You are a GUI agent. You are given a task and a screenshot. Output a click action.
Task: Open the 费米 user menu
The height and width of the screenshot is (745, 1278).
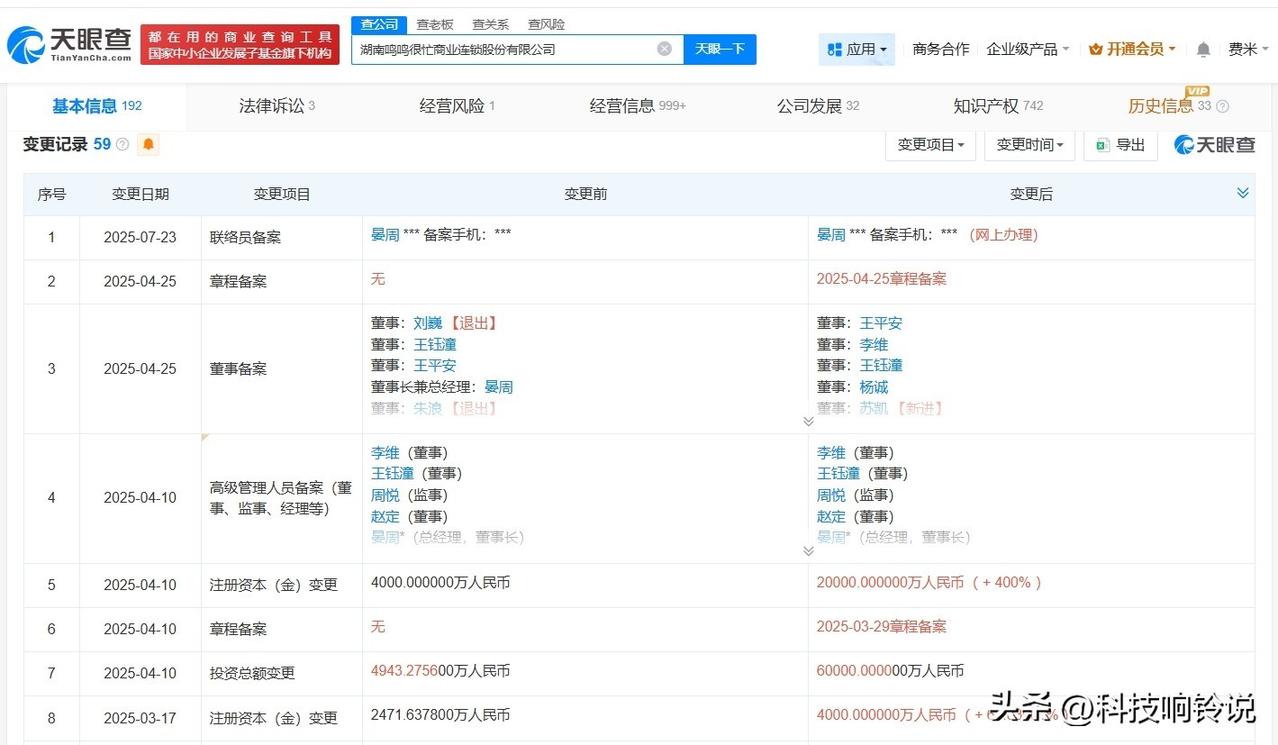(x=1248, y=49)
